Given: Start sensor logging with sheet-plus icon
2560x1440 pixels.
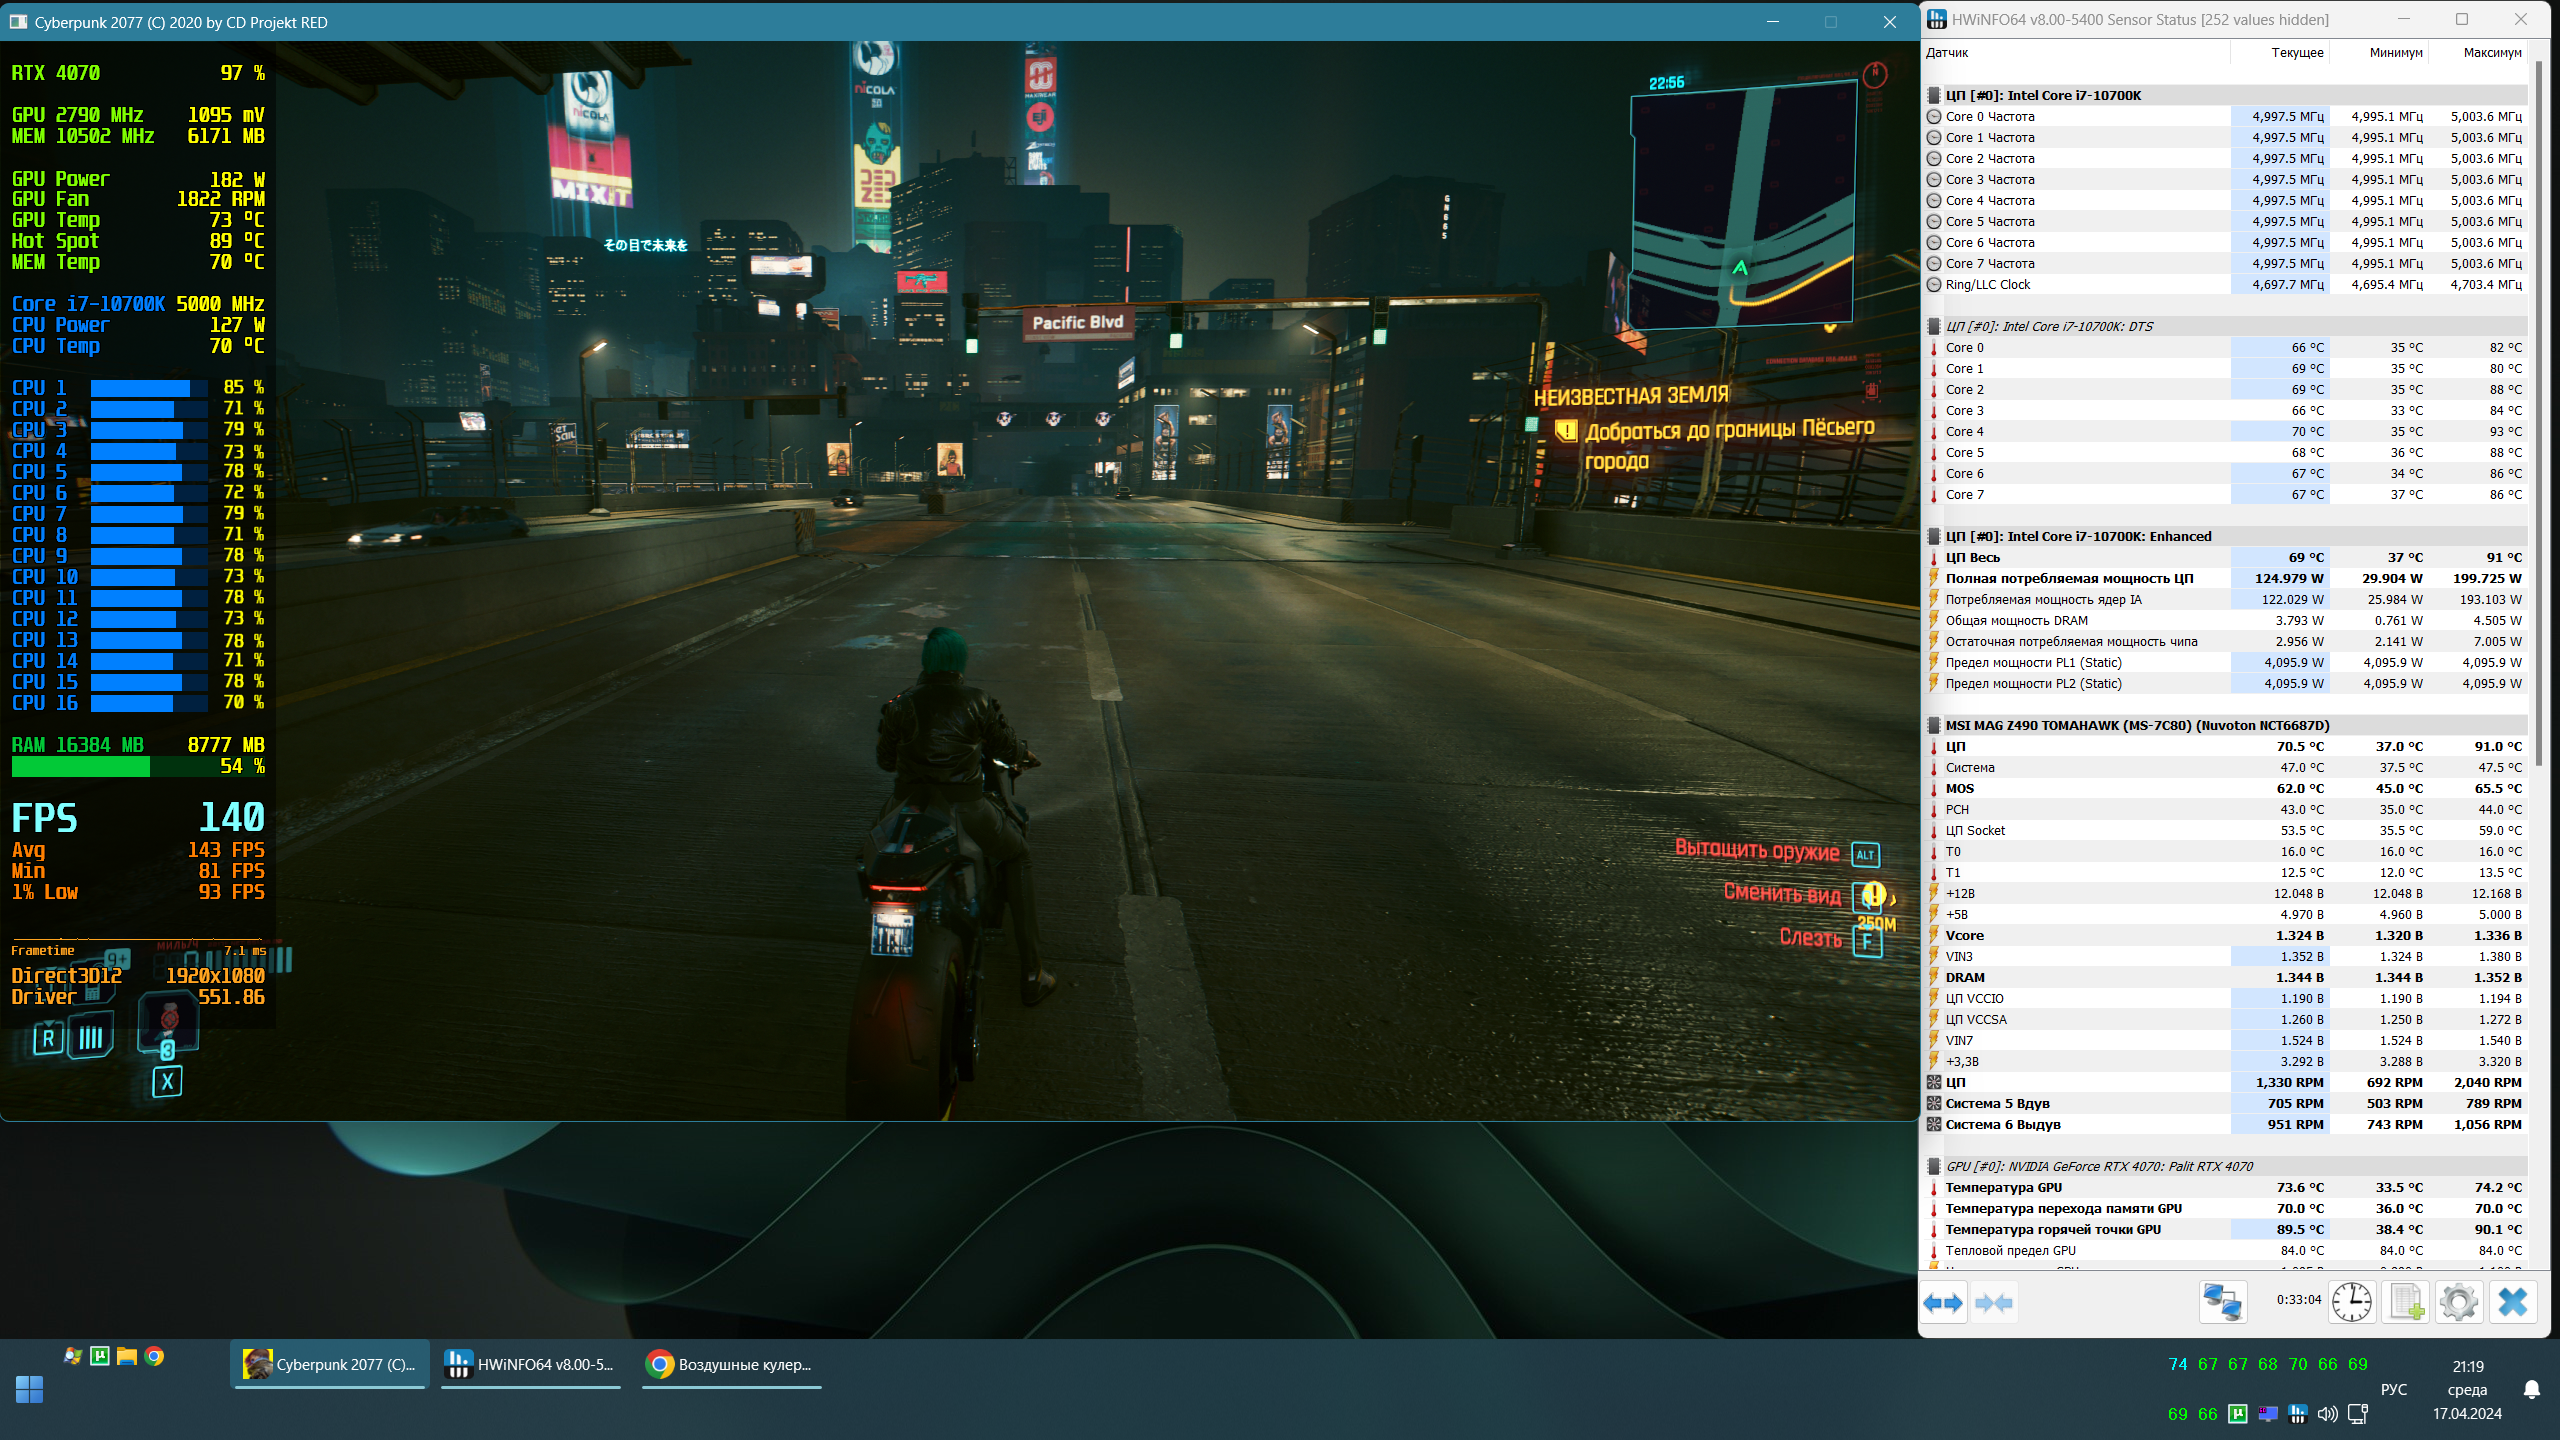Looking at the screenshot, I should (x=2406, y=1303).
